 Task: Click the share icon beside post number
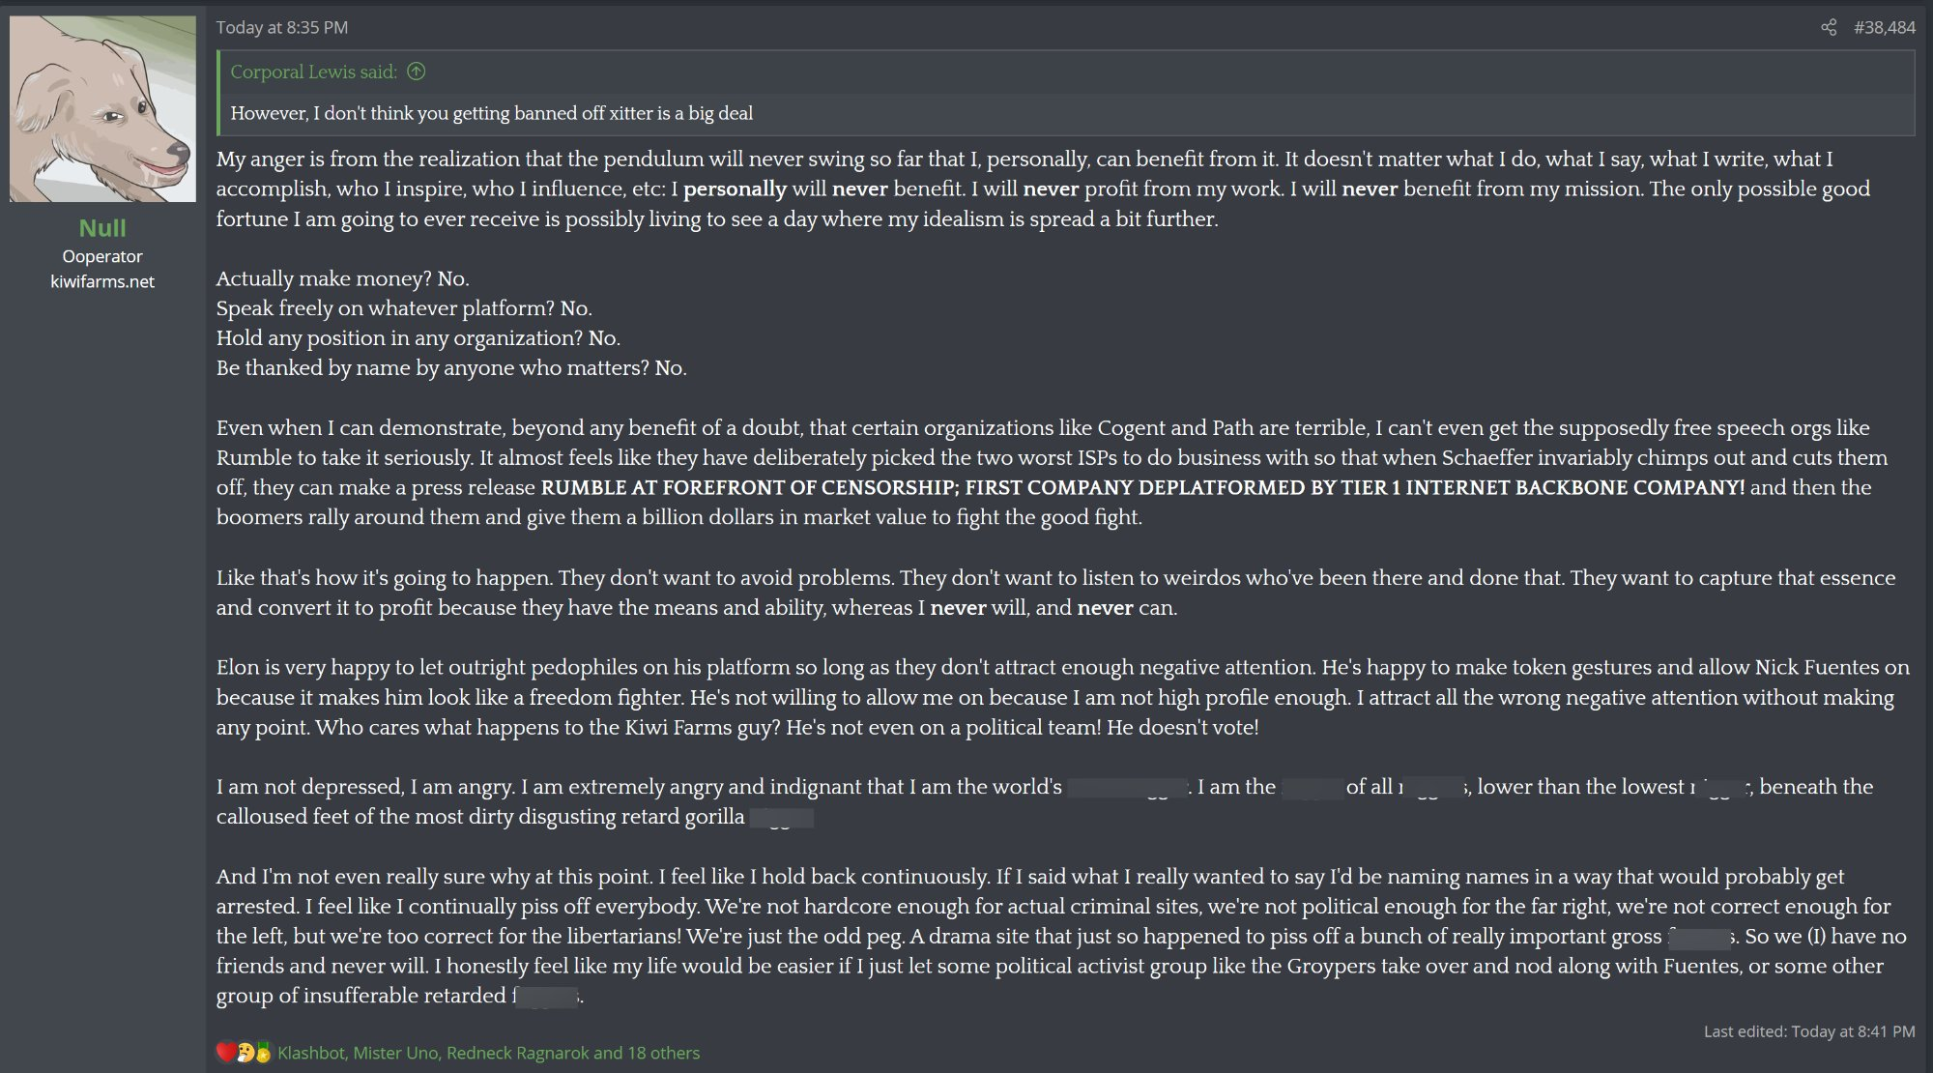(1828, 27)
